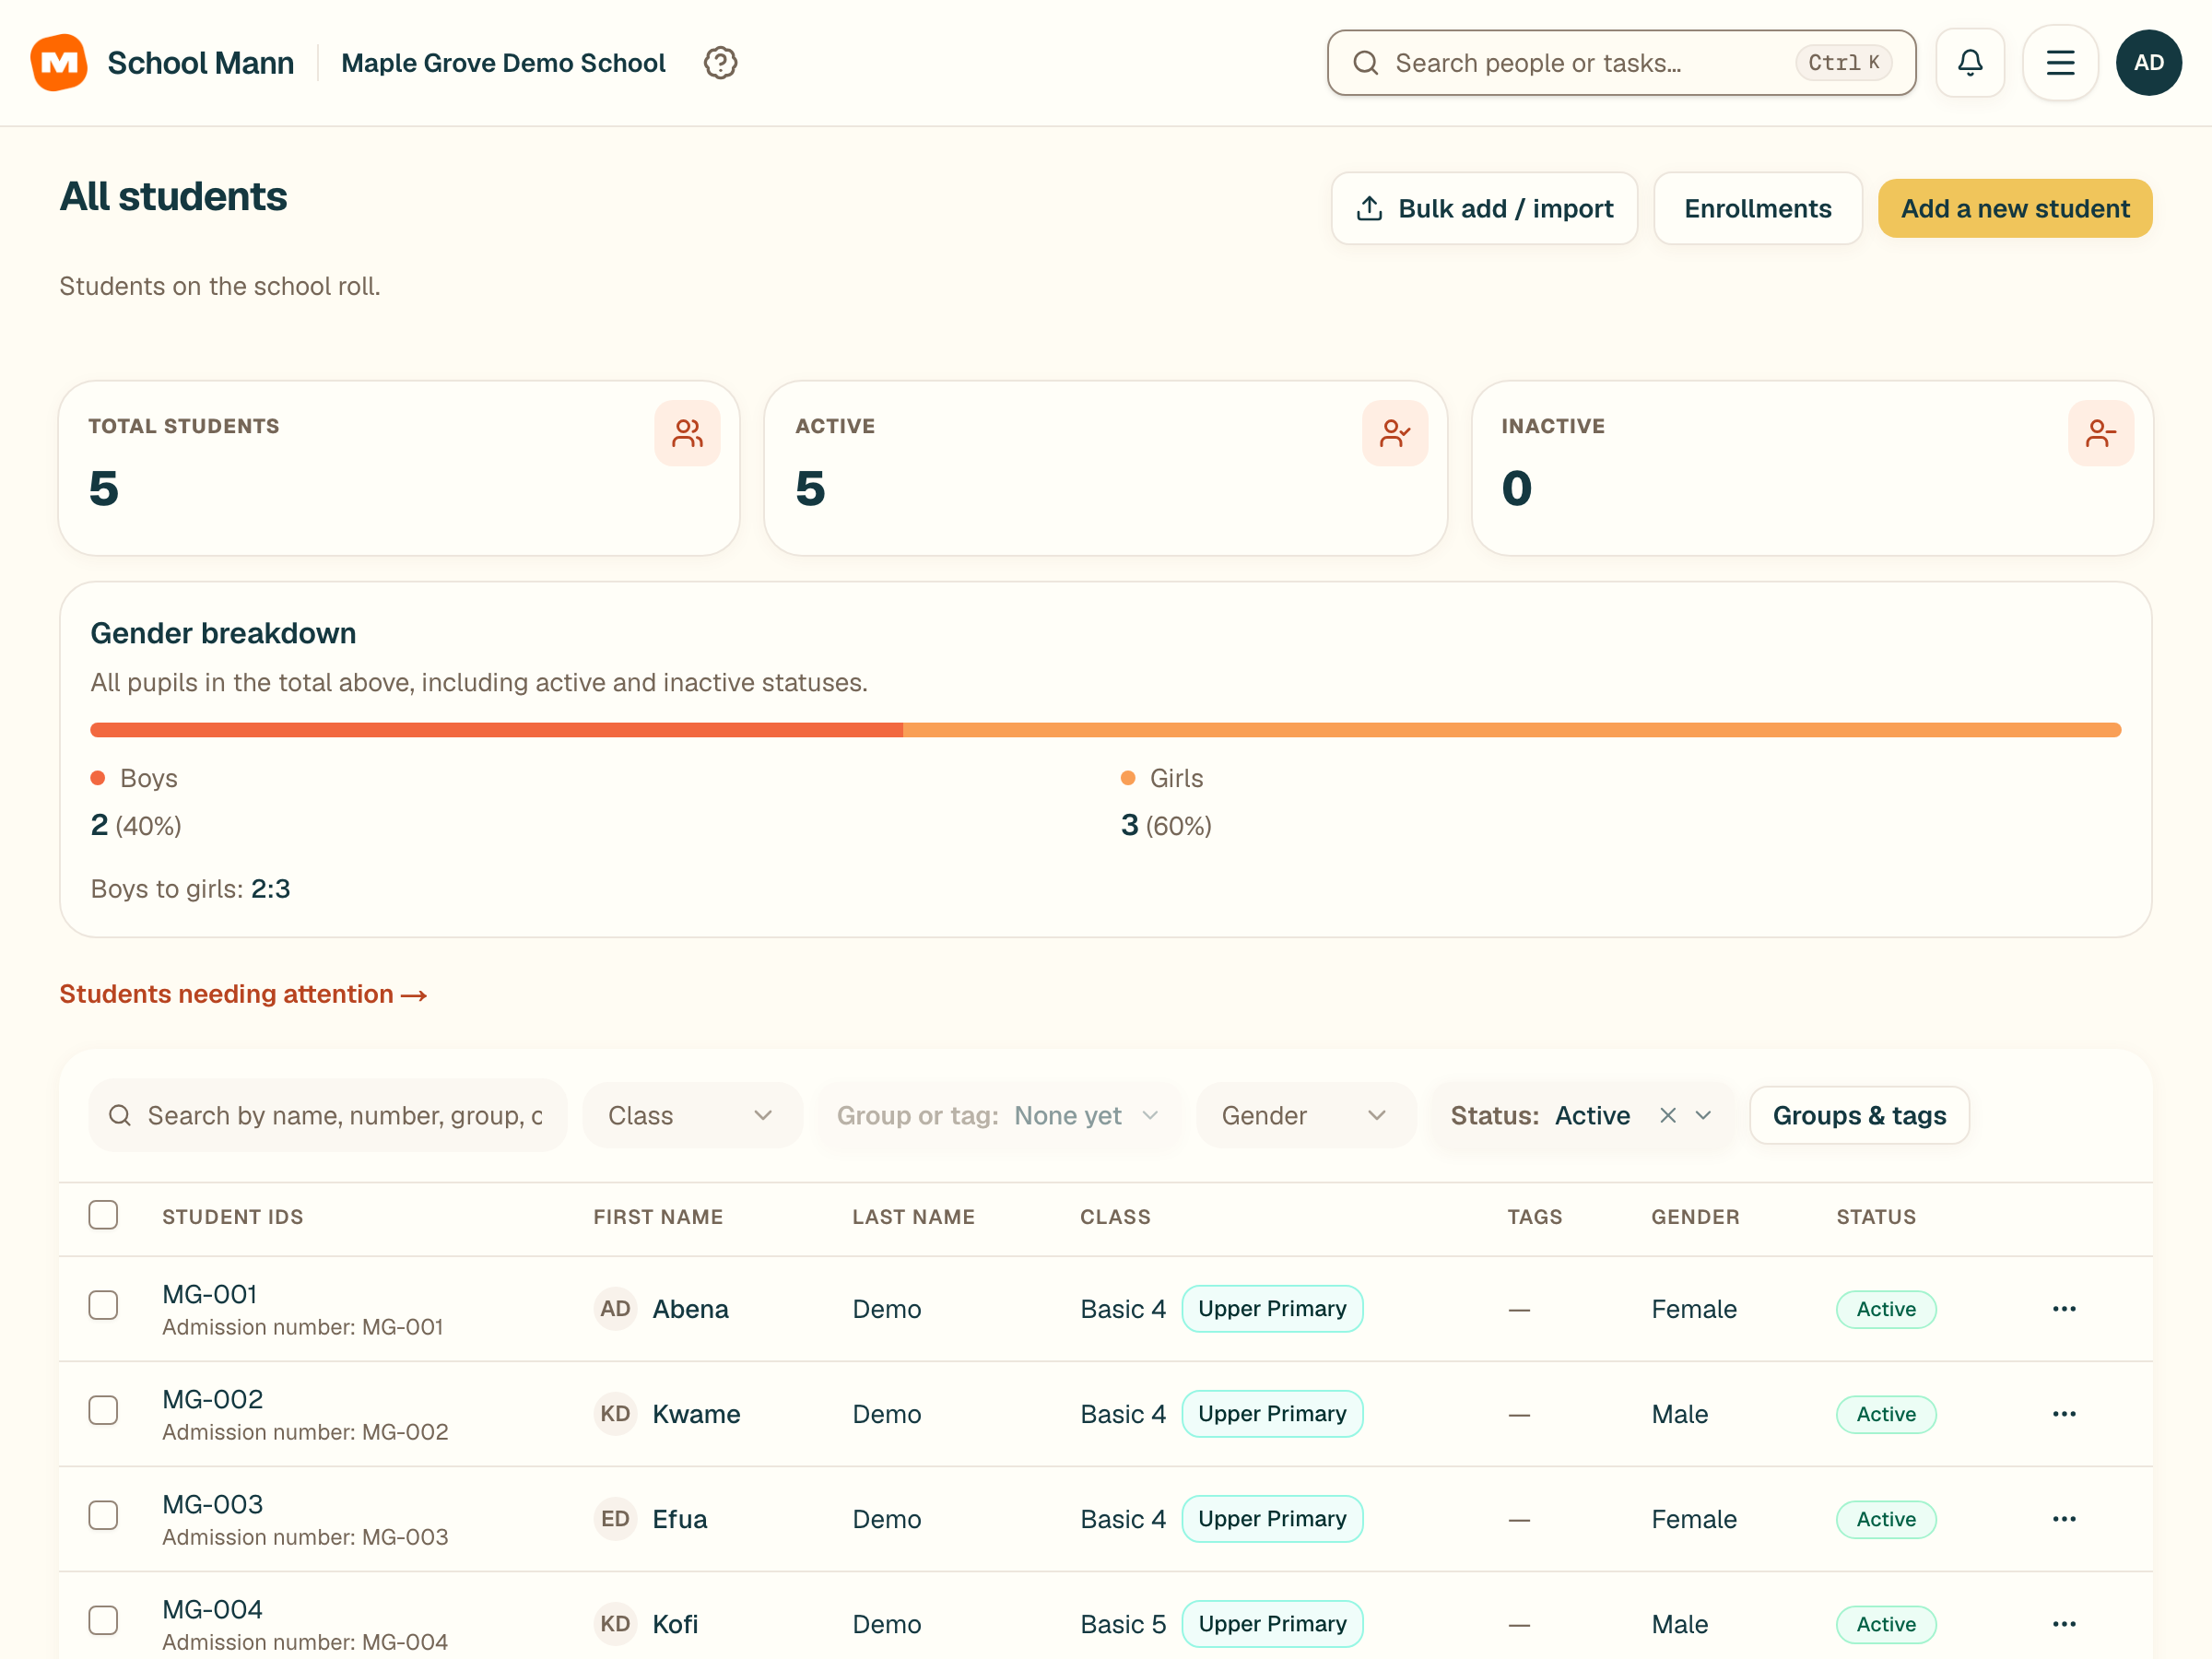Image resolution: width=2212 pixels, height=1659 pixels.
Task: Toggle the select-all students checkbox
Action: 103,1215
